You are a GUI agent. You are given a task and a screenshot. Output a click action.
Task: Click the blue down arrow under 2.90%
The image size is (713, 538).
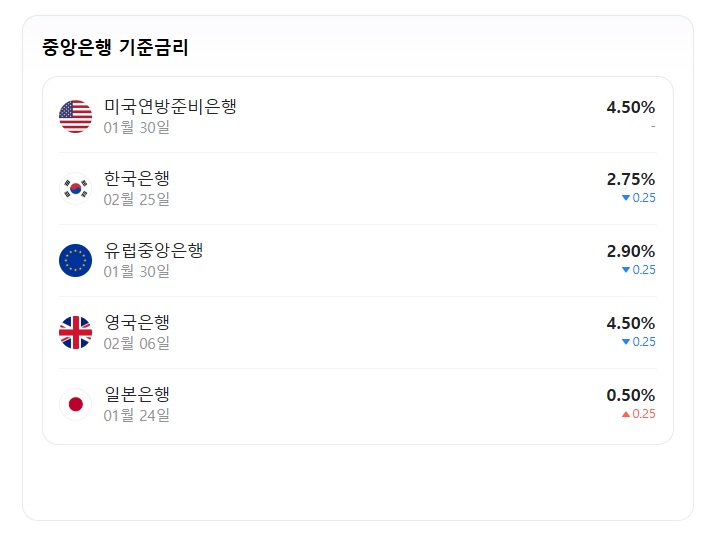pyautogui.click(x=626, y=270)
